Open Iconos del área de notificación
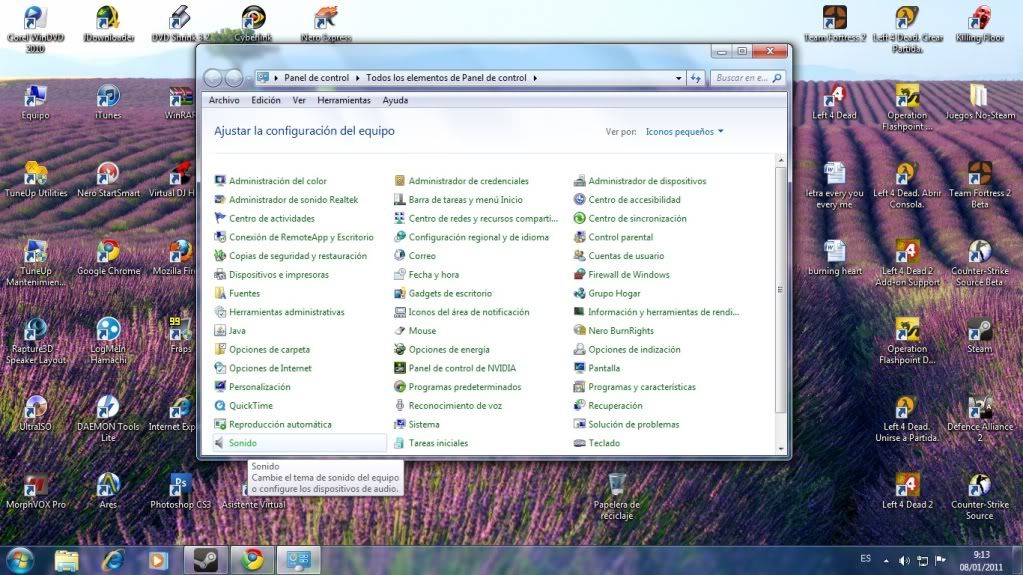This screenshot has width=1023, height=575. (x=468, y=312)
